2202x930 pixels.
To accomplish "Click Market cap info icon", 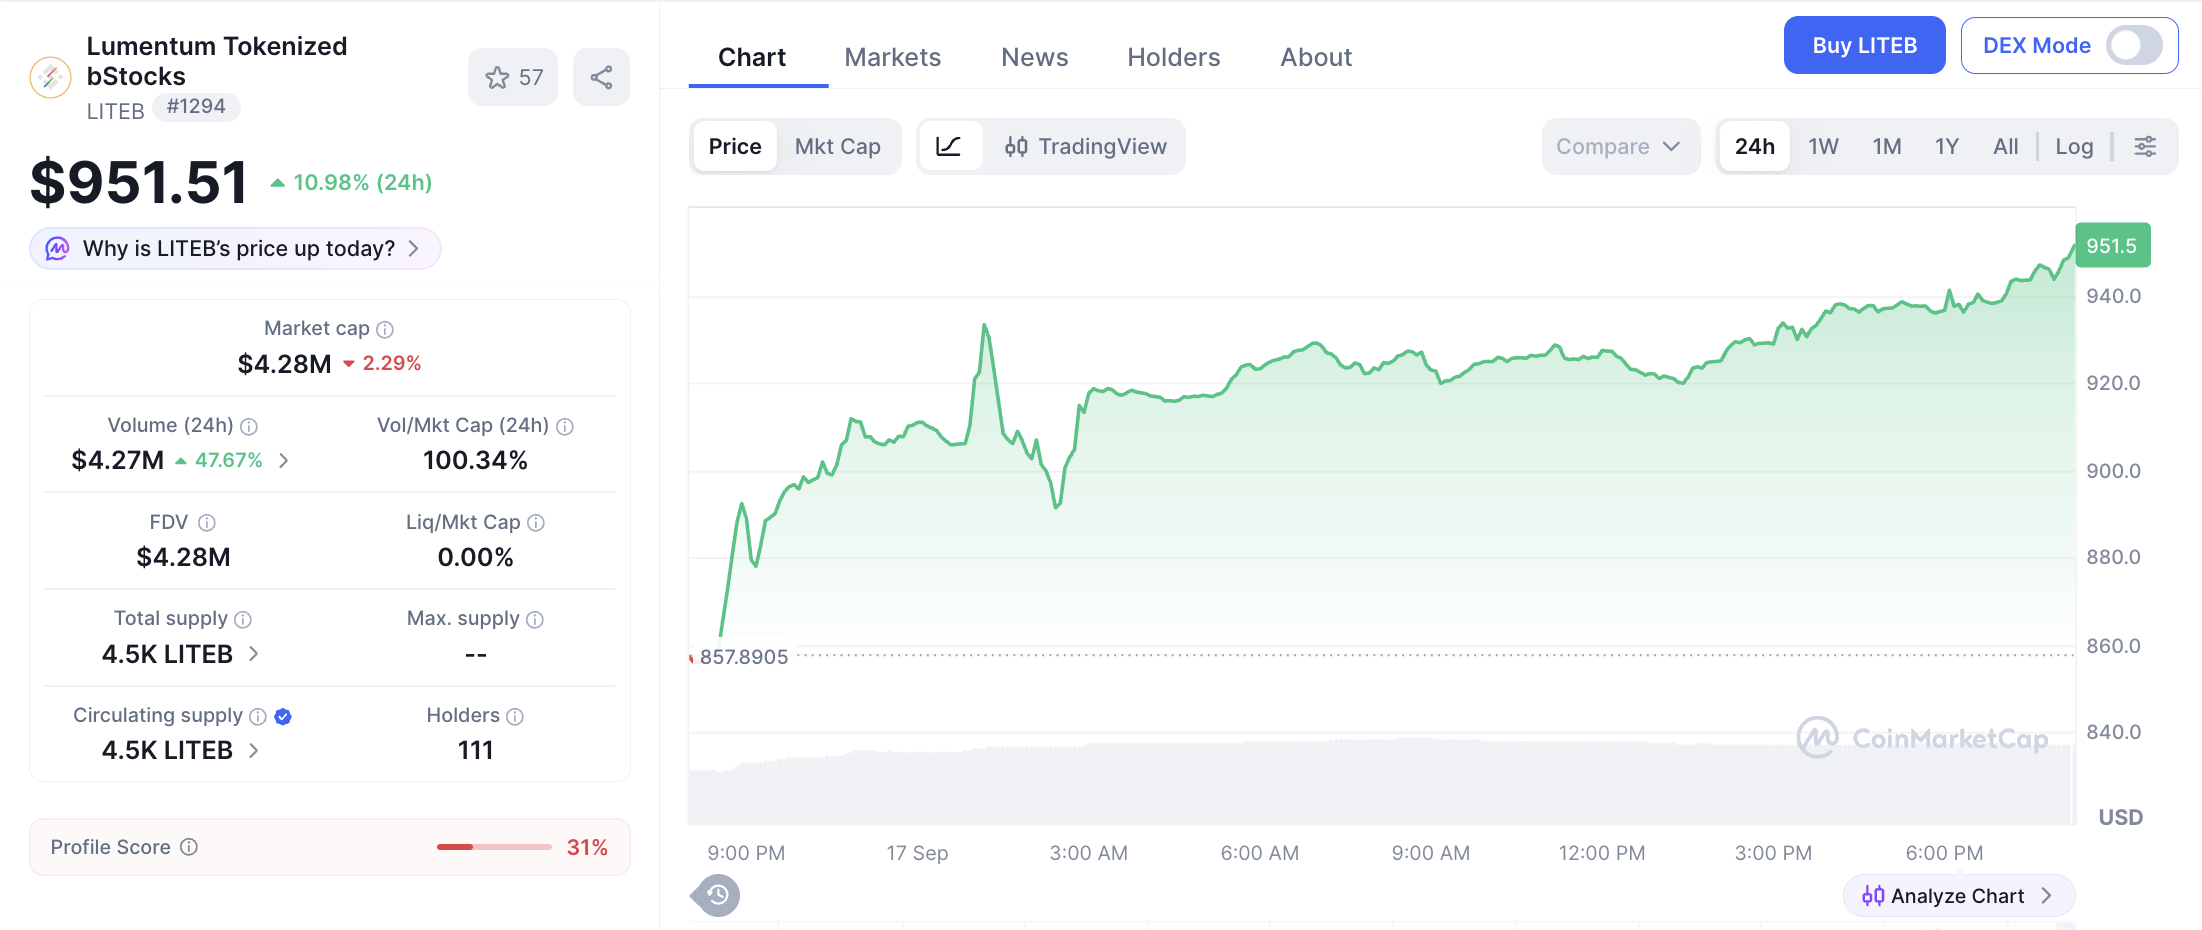I will coord(385,329).
